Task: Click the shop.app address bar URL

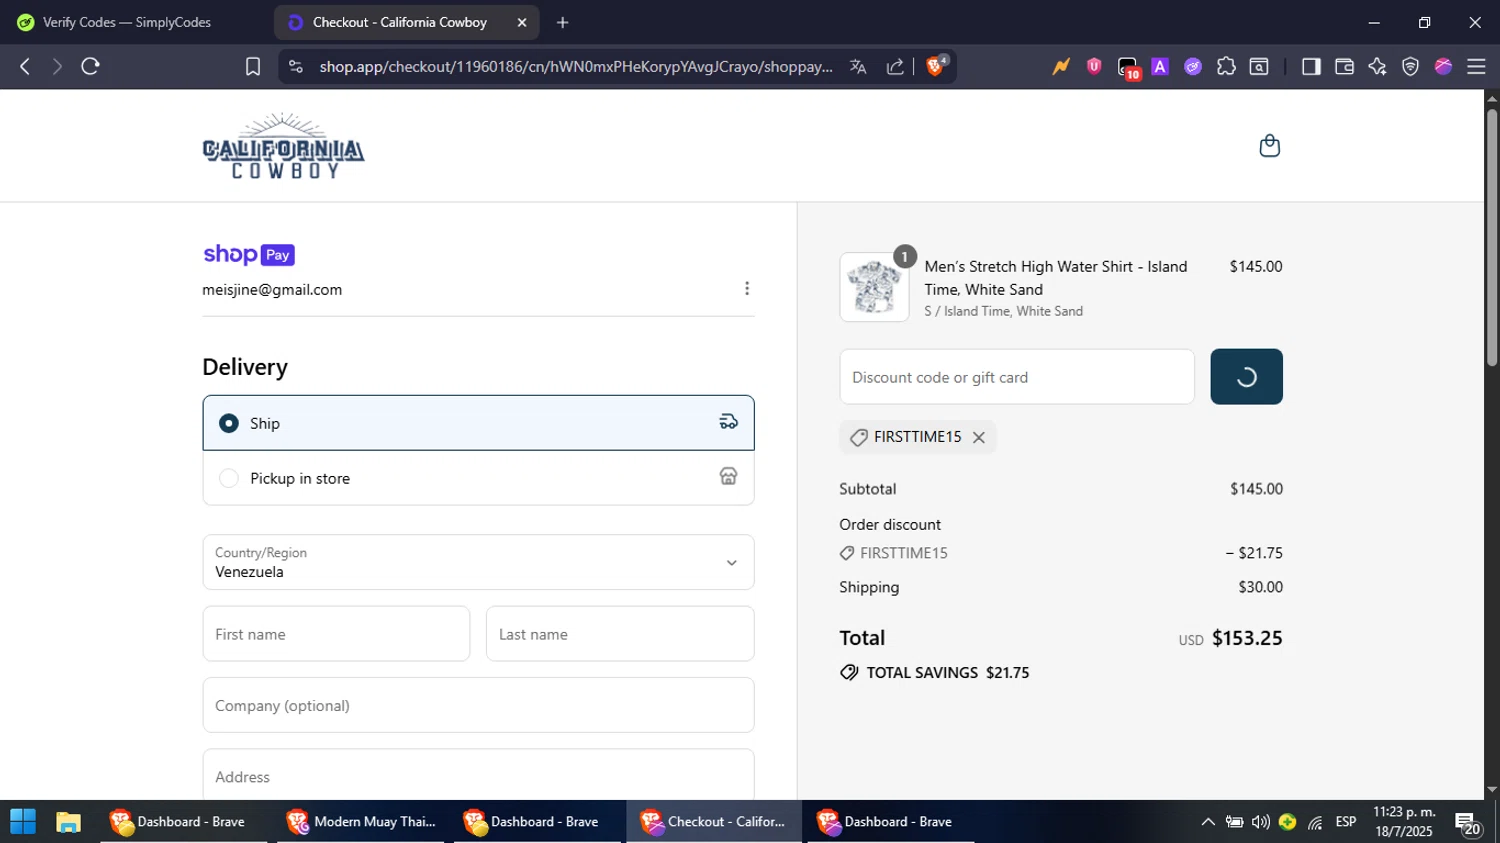Action: pos(576,66)
